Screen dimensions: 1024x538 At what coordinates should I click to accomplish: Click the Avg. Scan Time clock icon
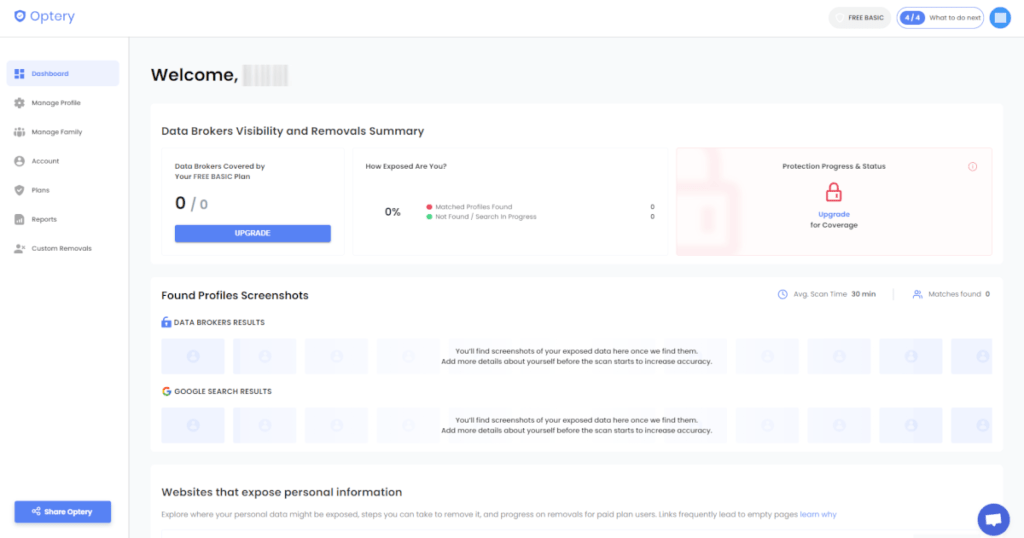783,294
